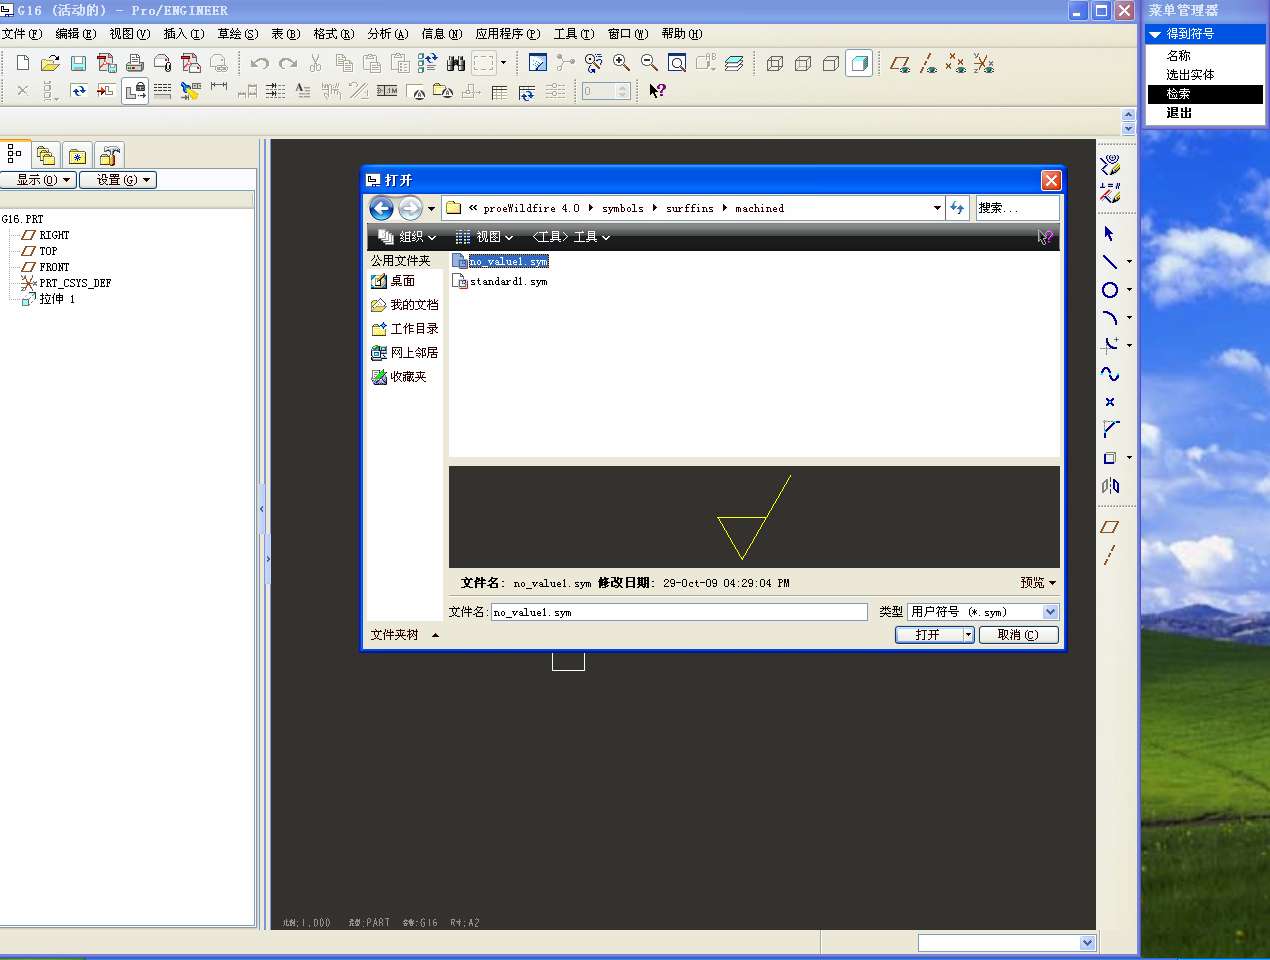Screen dimensions: 1270x960
Task: Open the 编辑 menu
Action: coord(75,34)
